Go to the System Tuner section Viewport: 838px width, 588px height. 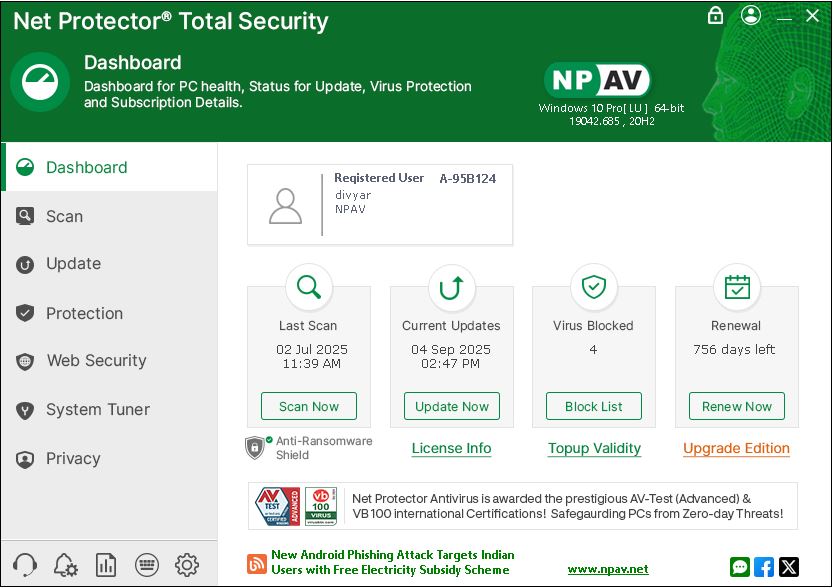[x=97, y=410]
